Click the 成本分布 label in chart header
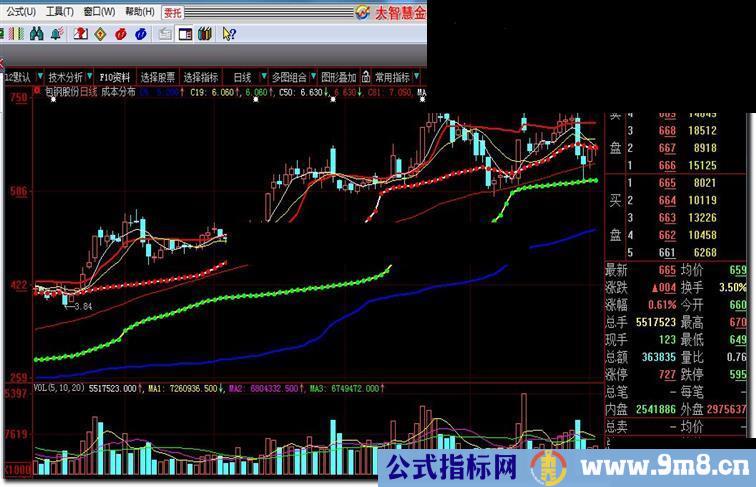The height and width of the screenshot is (487, 756). point(118,92)
